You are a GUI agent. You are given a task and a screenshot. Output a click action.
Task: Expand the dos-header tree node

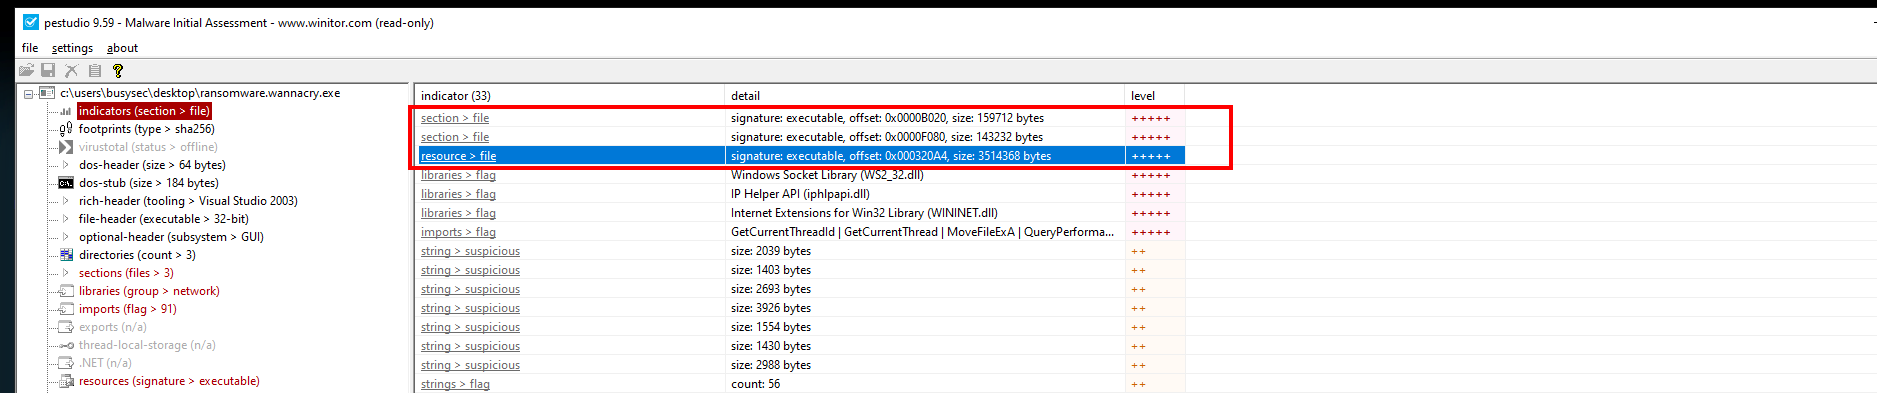click(x=66, y=165)
